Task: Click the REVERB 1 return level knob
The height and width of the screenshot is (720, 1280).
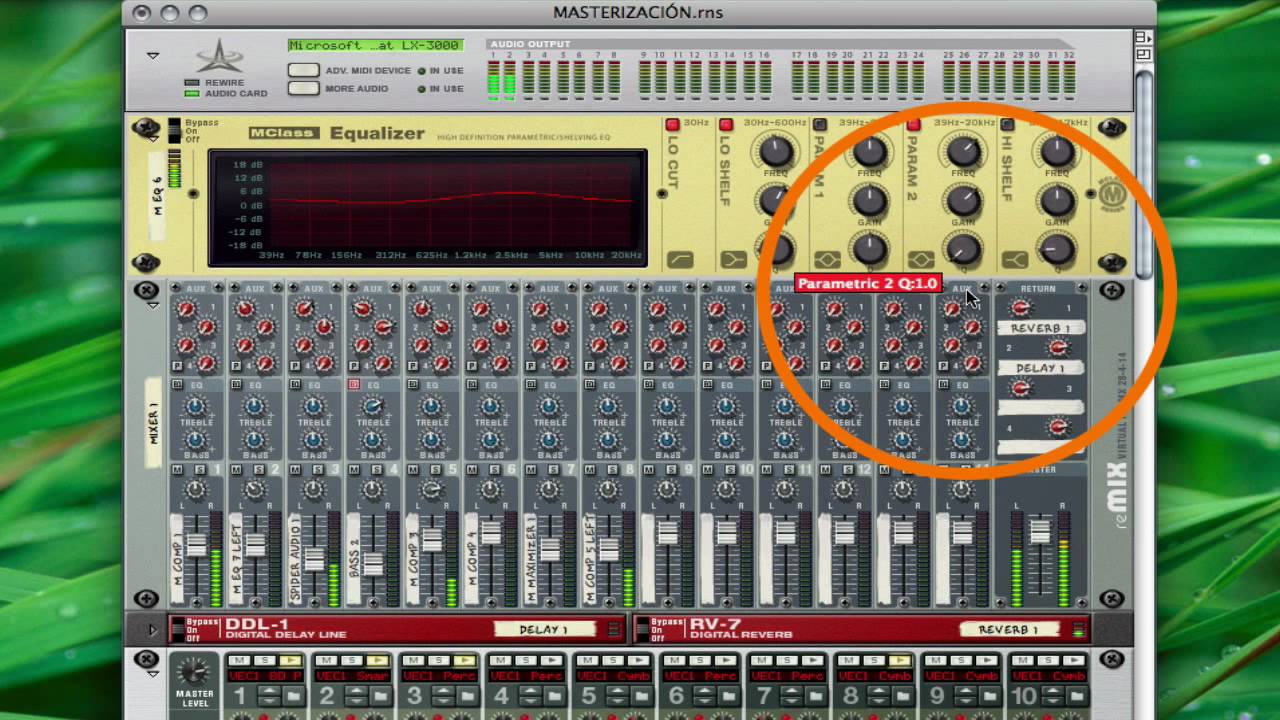Action: coord(1020,308)
